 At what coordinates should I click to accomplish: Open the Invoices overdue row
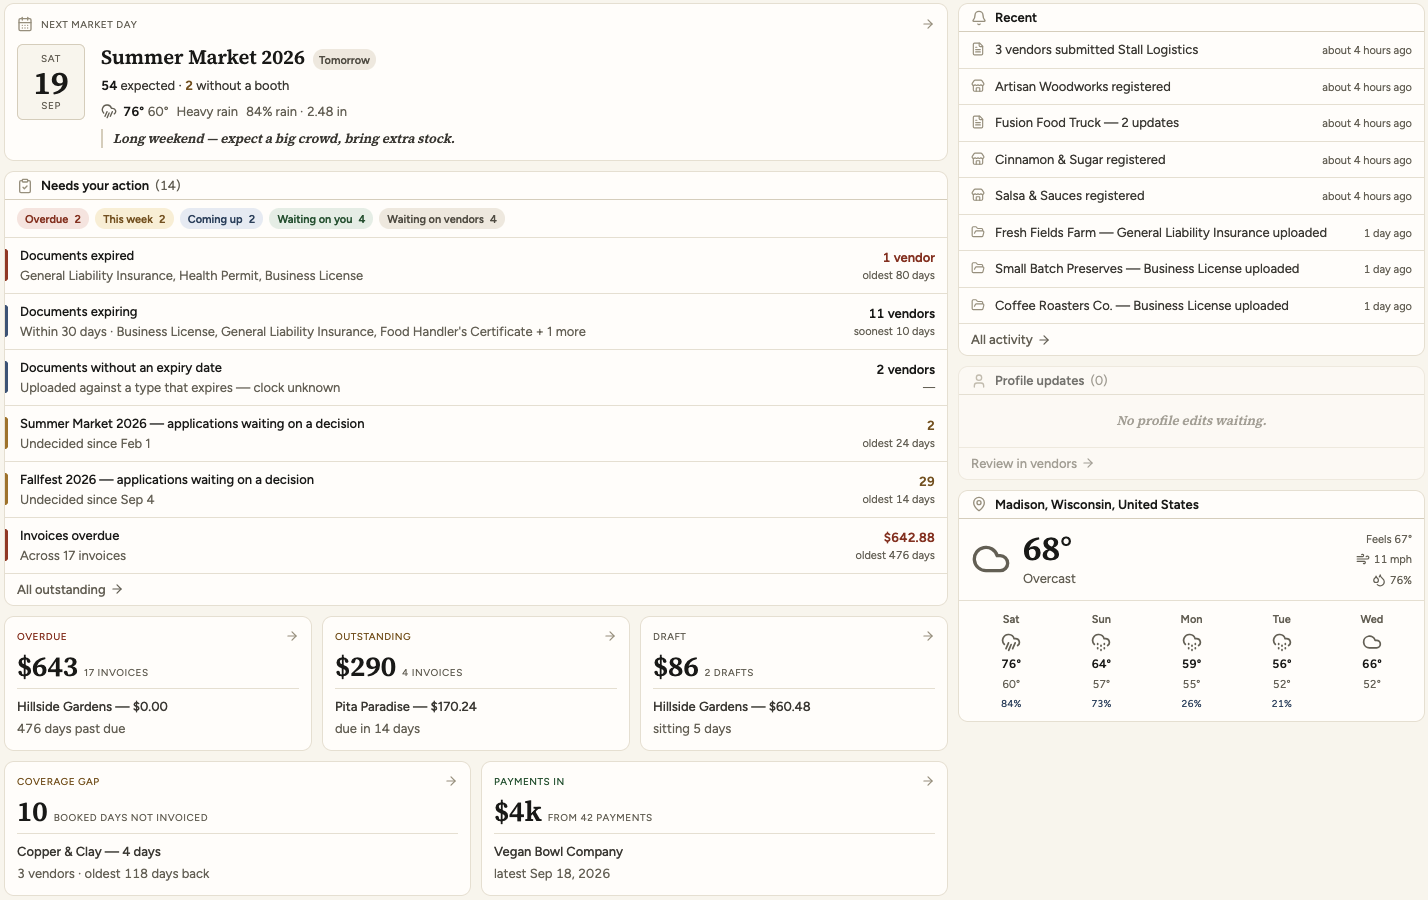(476, 546)
